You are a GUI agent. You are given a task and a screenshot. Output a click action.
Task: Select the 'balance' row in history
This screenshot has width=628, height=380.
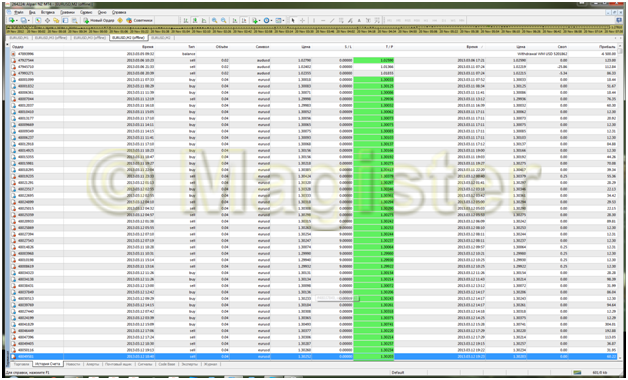click(314, 54)
